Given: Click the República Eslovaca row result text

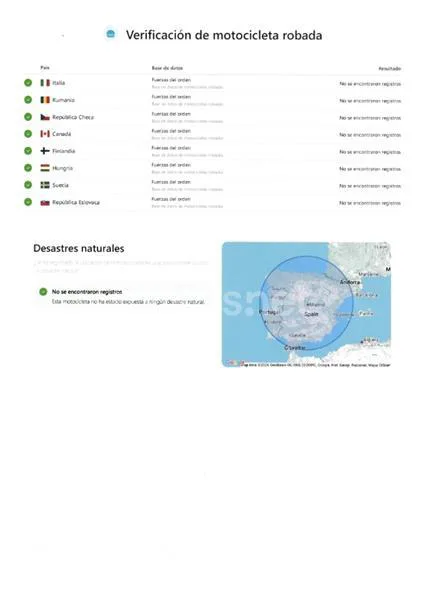Looking at the screenshot, I should tap(370, 203).
